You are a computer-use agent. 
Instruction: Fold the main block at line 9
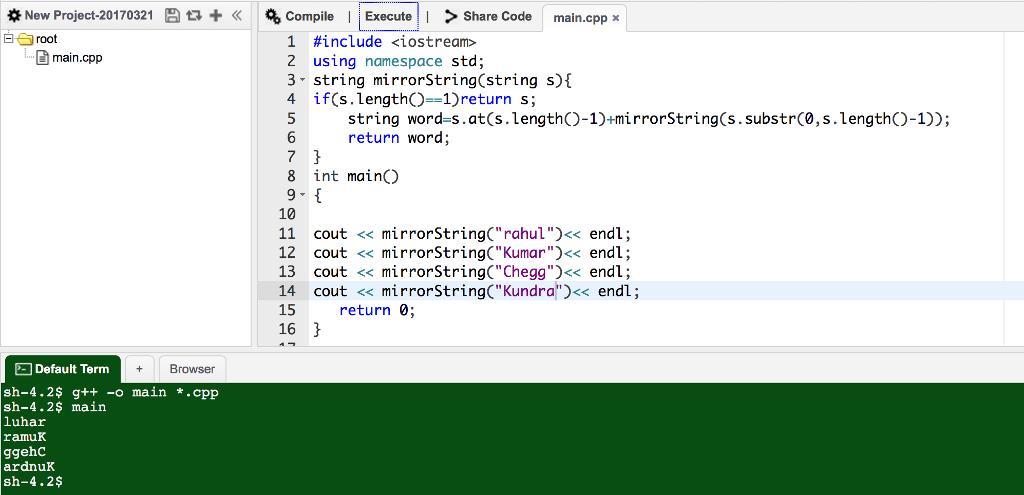(302, 195)
